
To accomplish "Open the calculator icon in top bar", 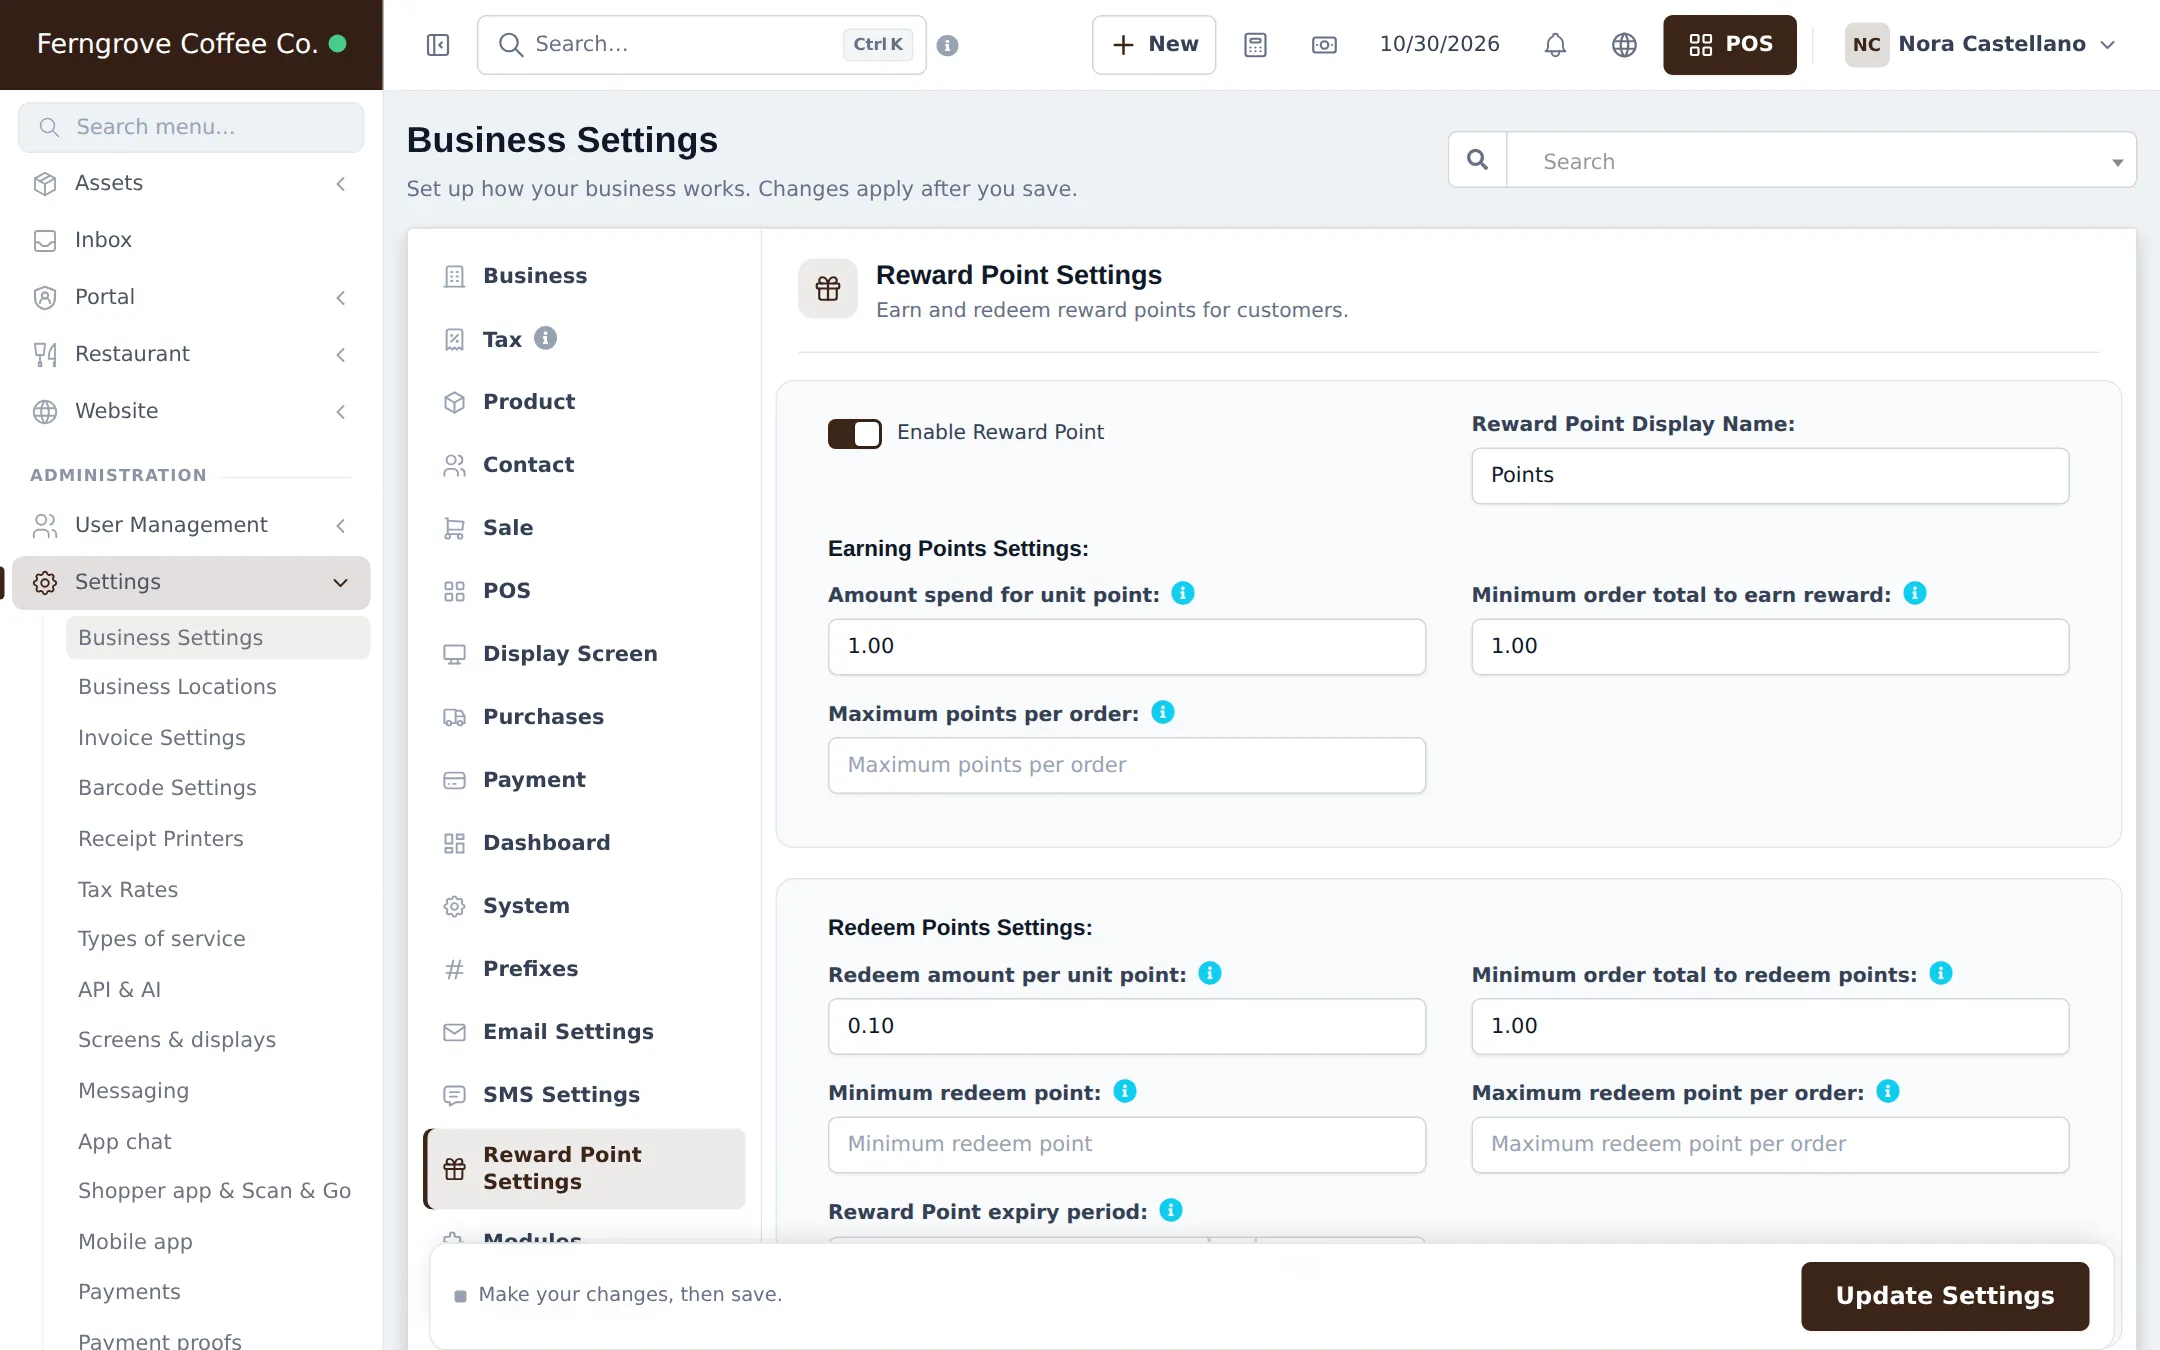I will click(x=1255, y=45).
